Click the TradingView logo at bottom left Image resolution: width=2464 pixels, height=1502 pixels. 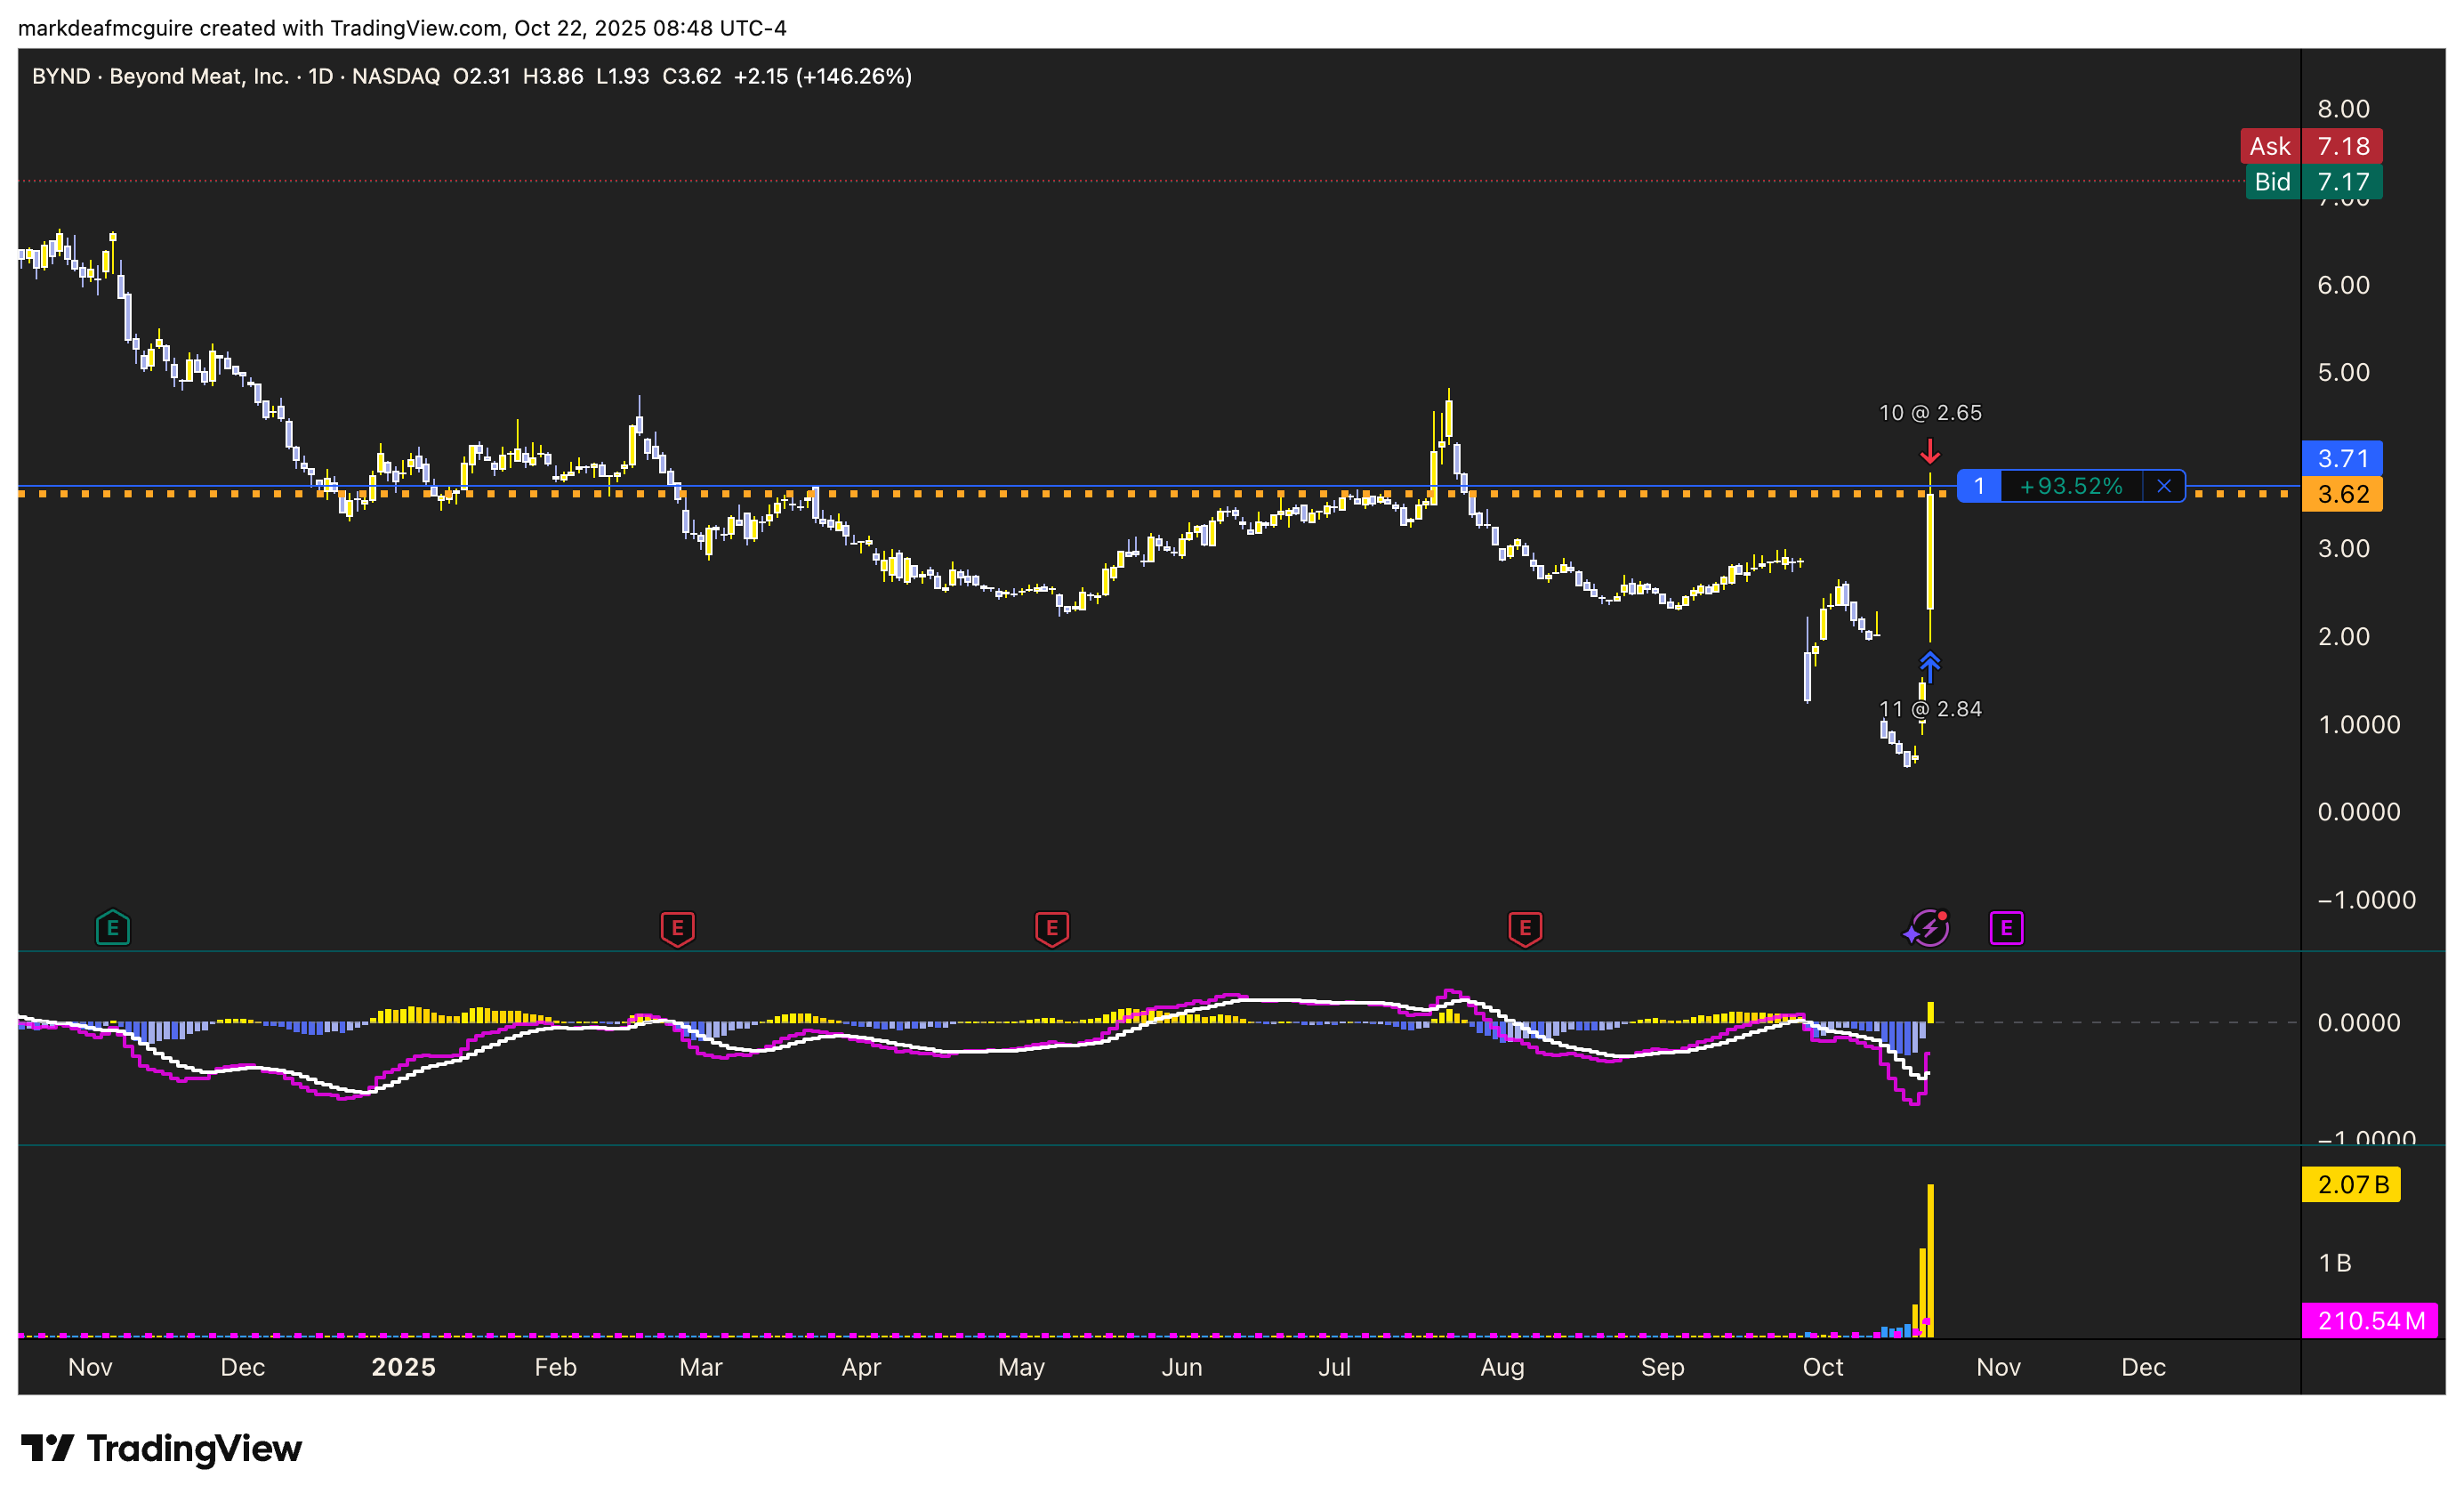pyautogui.click(x=161, y=1448)
